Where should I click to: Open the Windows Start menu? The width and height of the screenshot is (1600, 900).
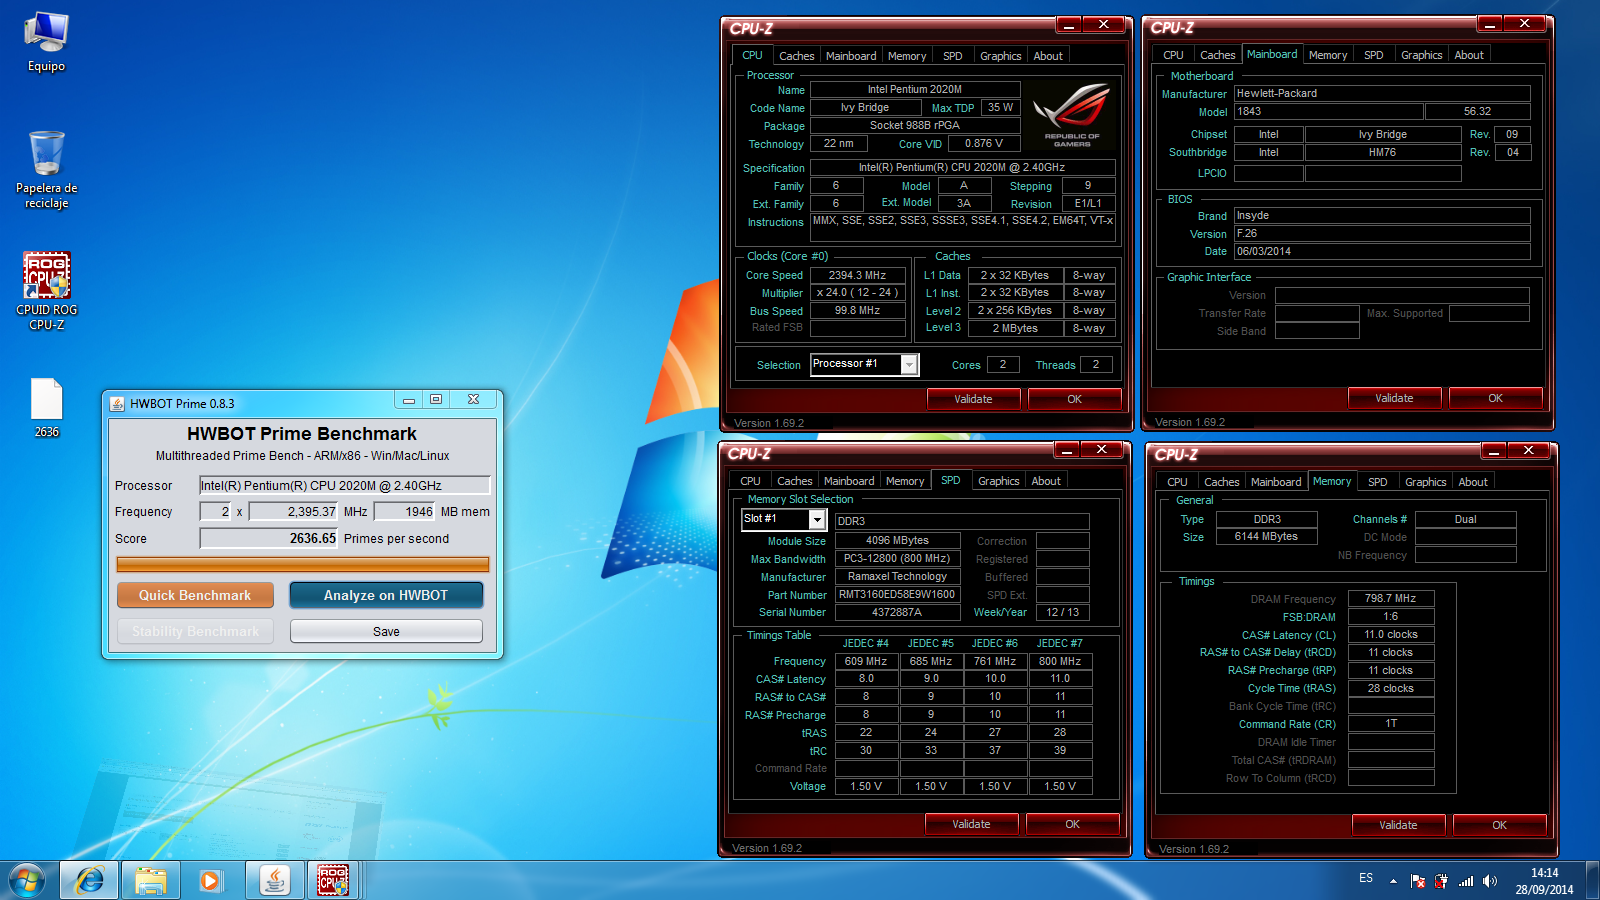coord(27,880)
